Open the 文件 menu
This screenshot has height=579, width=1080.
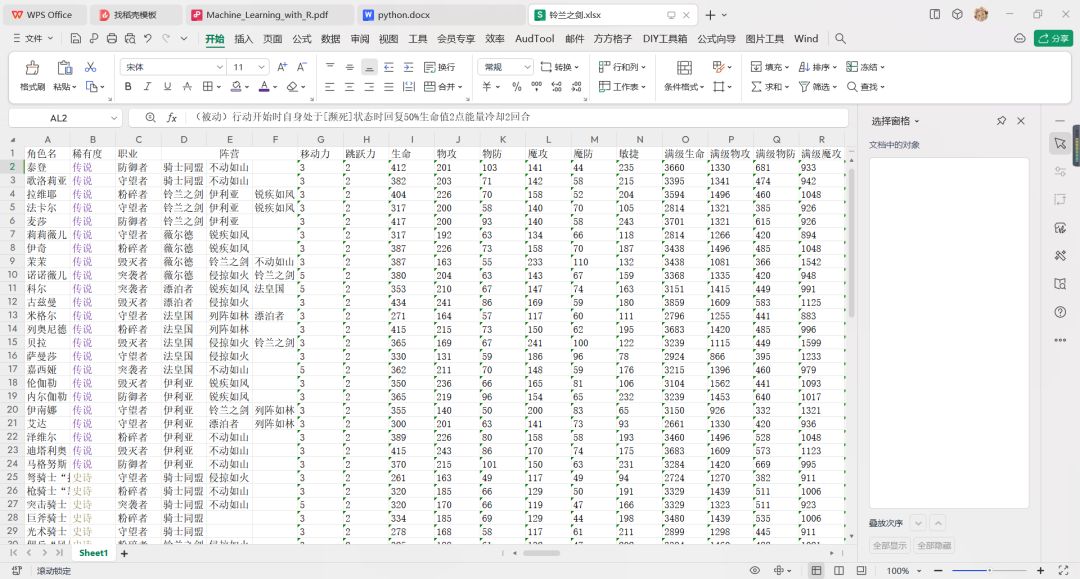pos(33,39)
